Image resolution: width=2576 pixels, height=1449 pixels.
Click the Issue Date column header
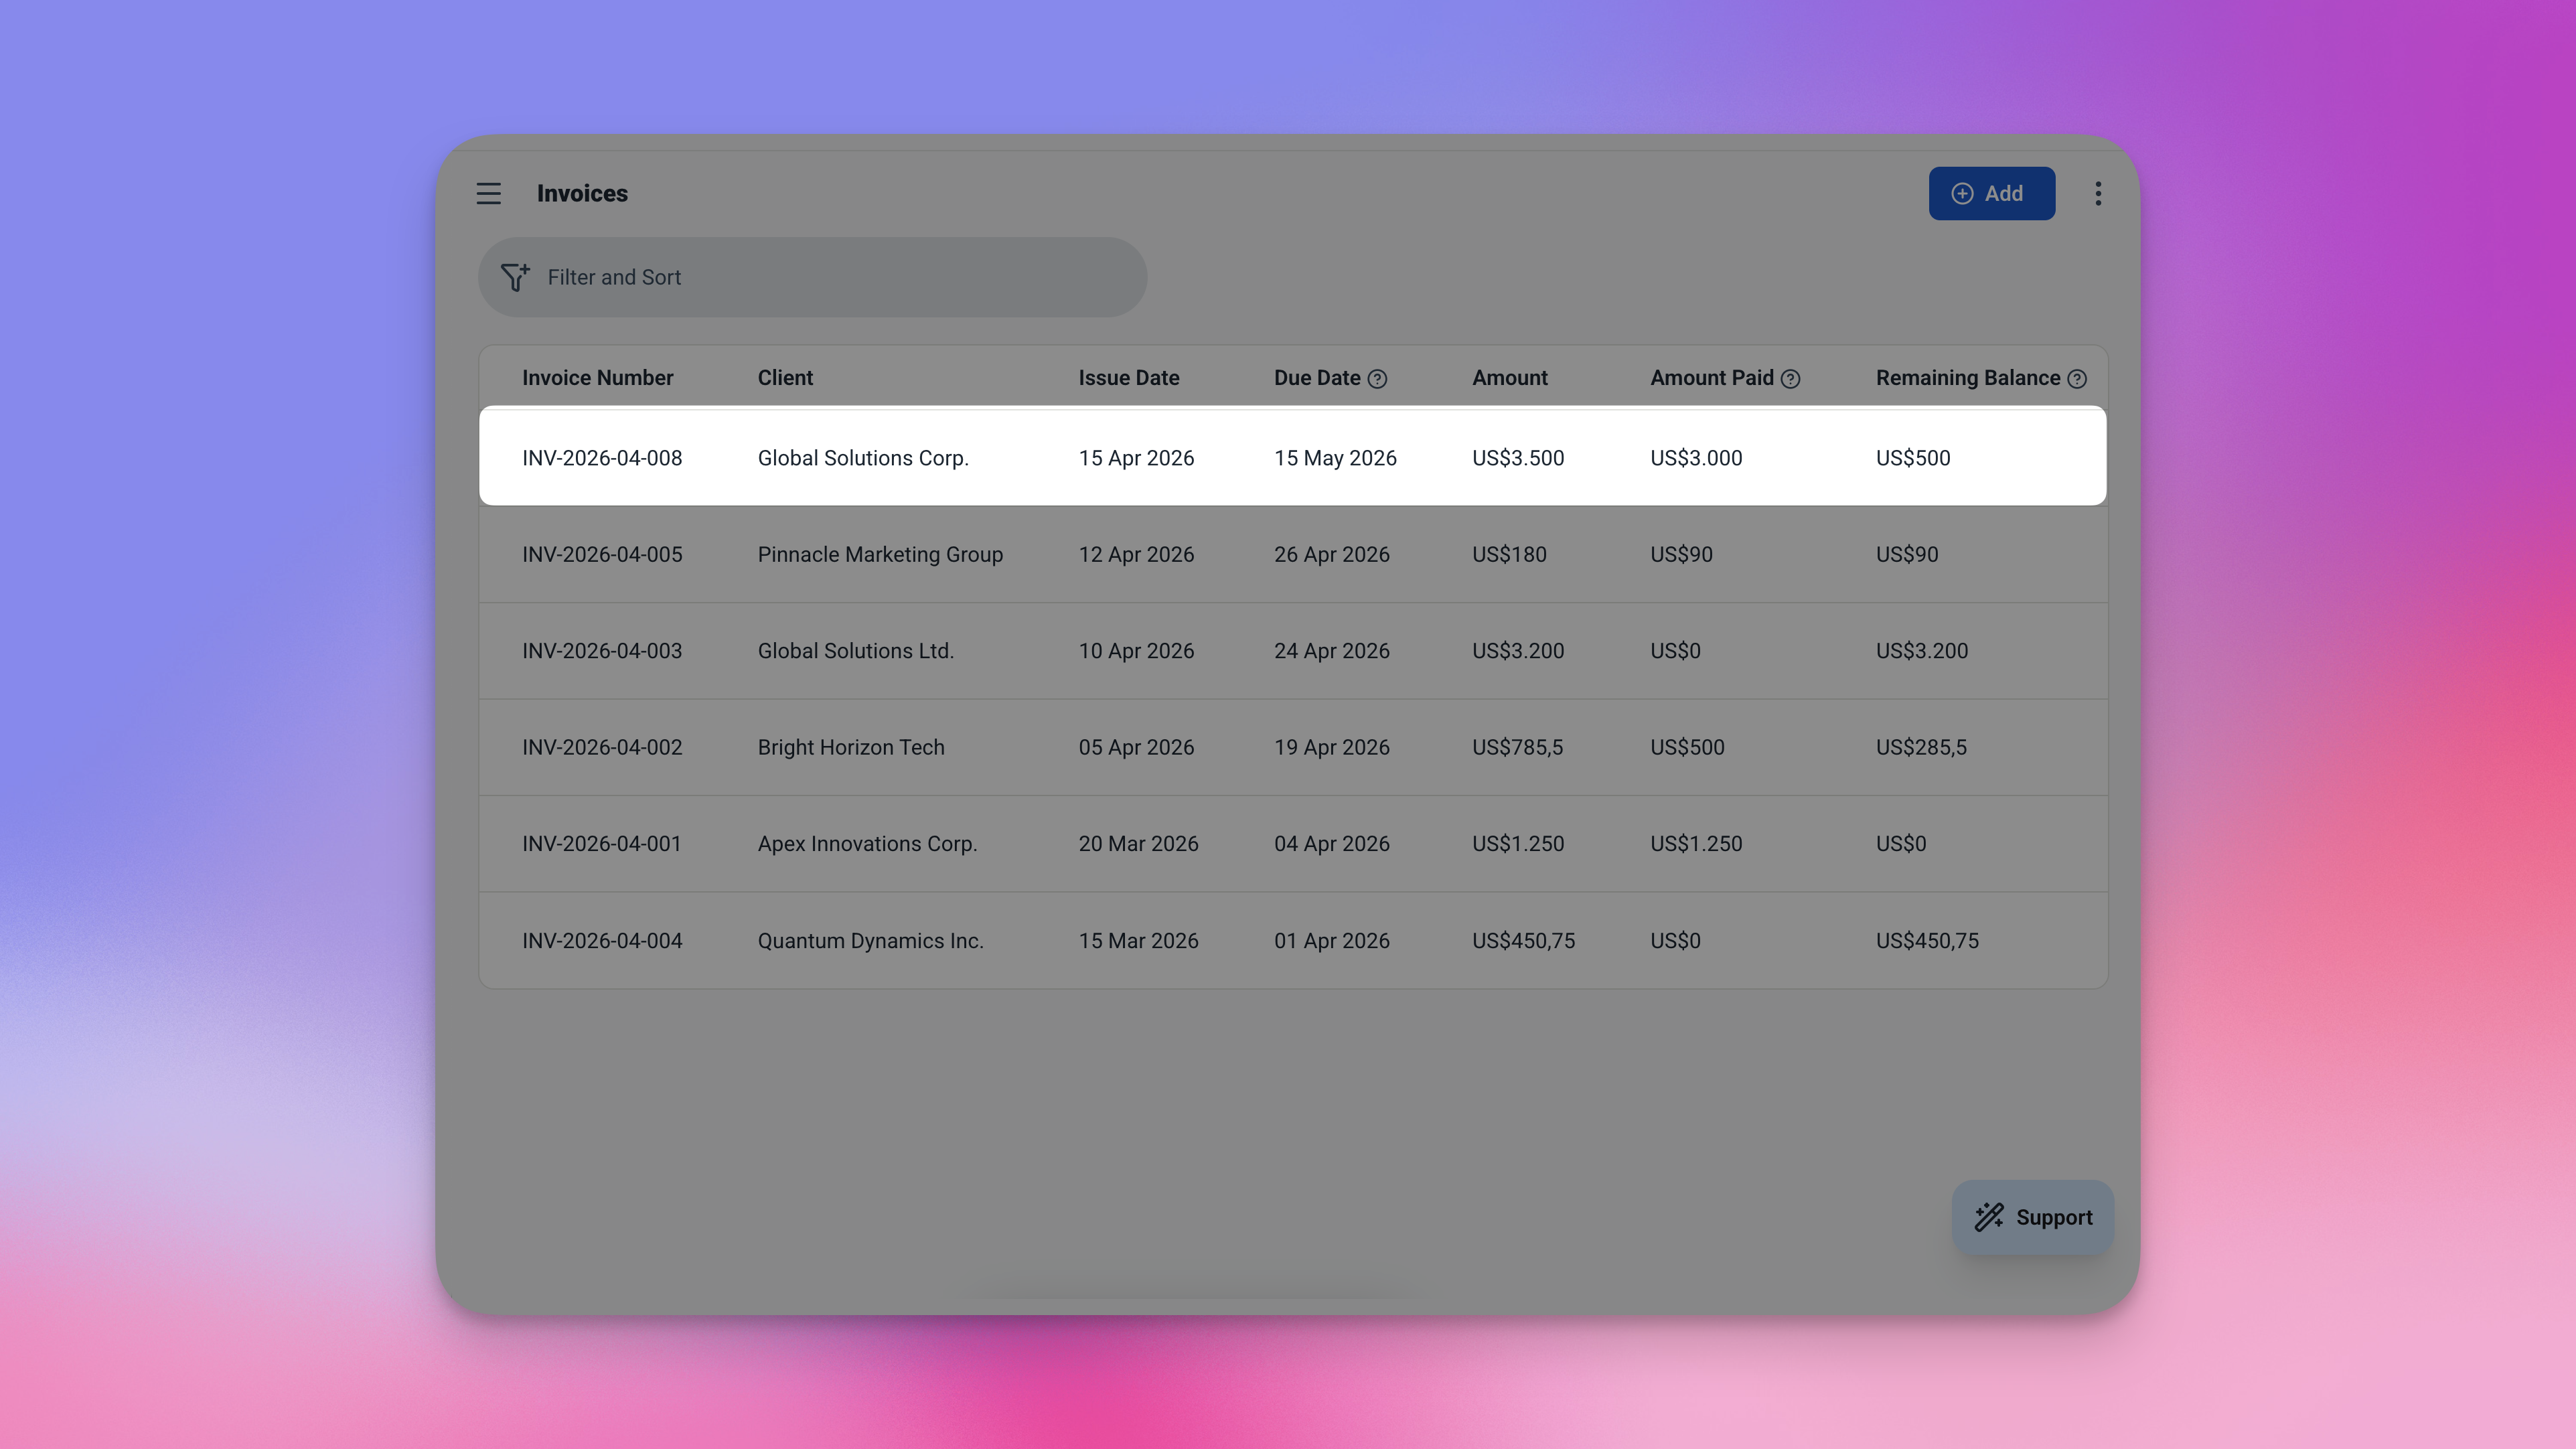coord(1128,378)
